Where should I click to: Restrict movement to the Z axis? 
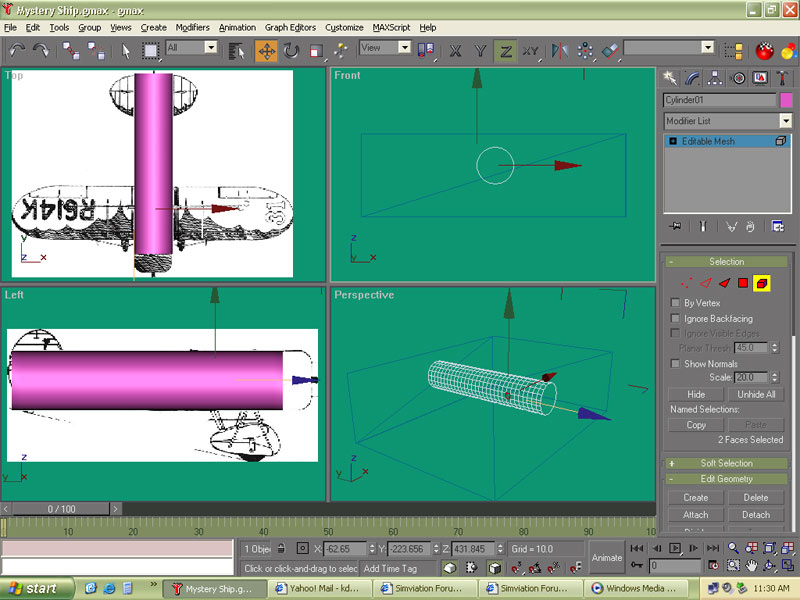coord(506,49)
